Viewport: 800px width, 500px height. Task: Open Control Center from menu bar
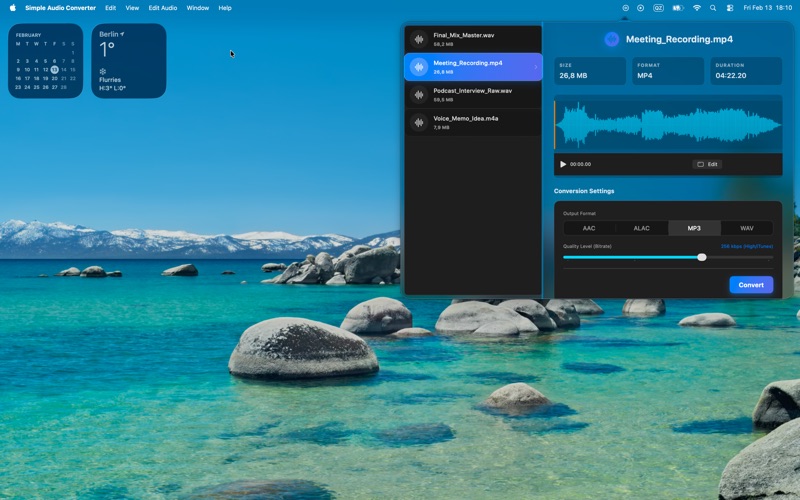click(730, 8)
